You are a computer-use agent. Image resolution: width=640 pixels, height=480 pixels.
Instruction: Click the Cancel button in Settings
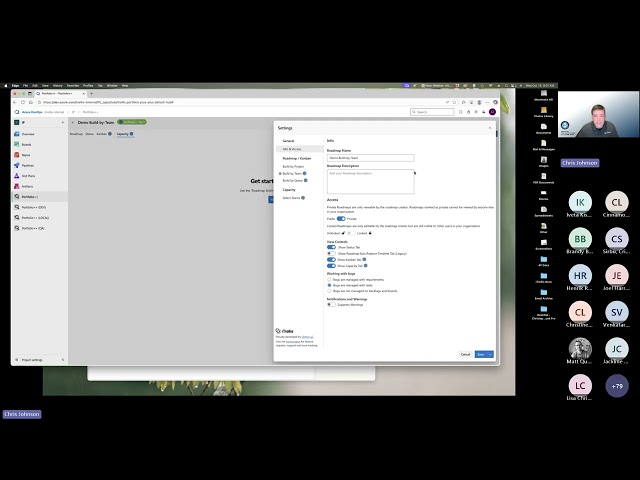pyautogui.click(x=465, y=354)
